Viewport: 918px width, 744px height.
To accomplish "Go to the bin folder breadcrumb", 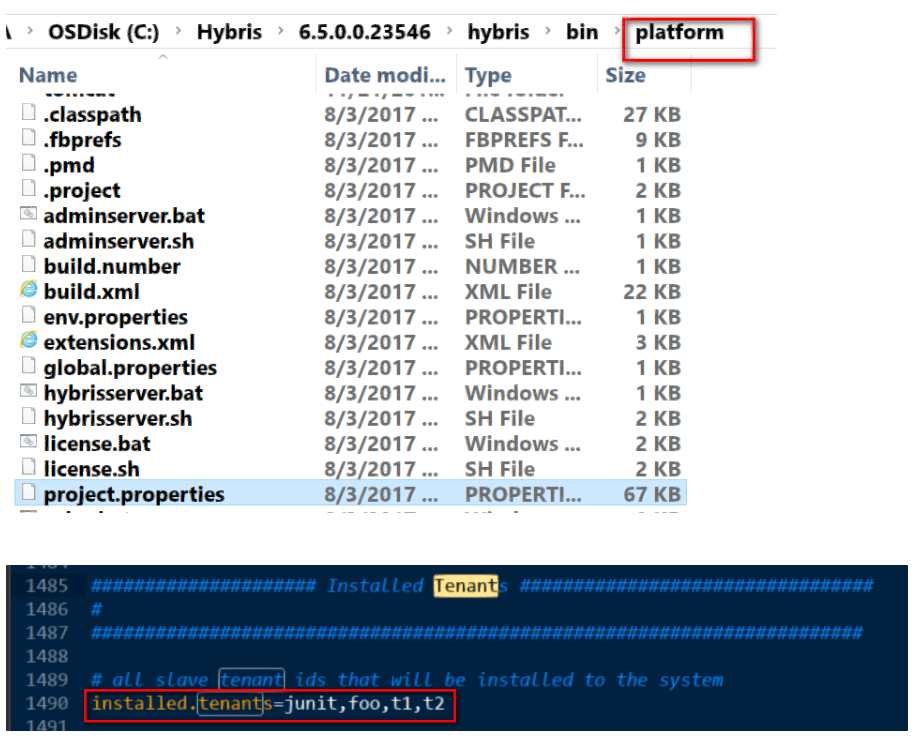I will pyautogui.click(x=582, y=32).
